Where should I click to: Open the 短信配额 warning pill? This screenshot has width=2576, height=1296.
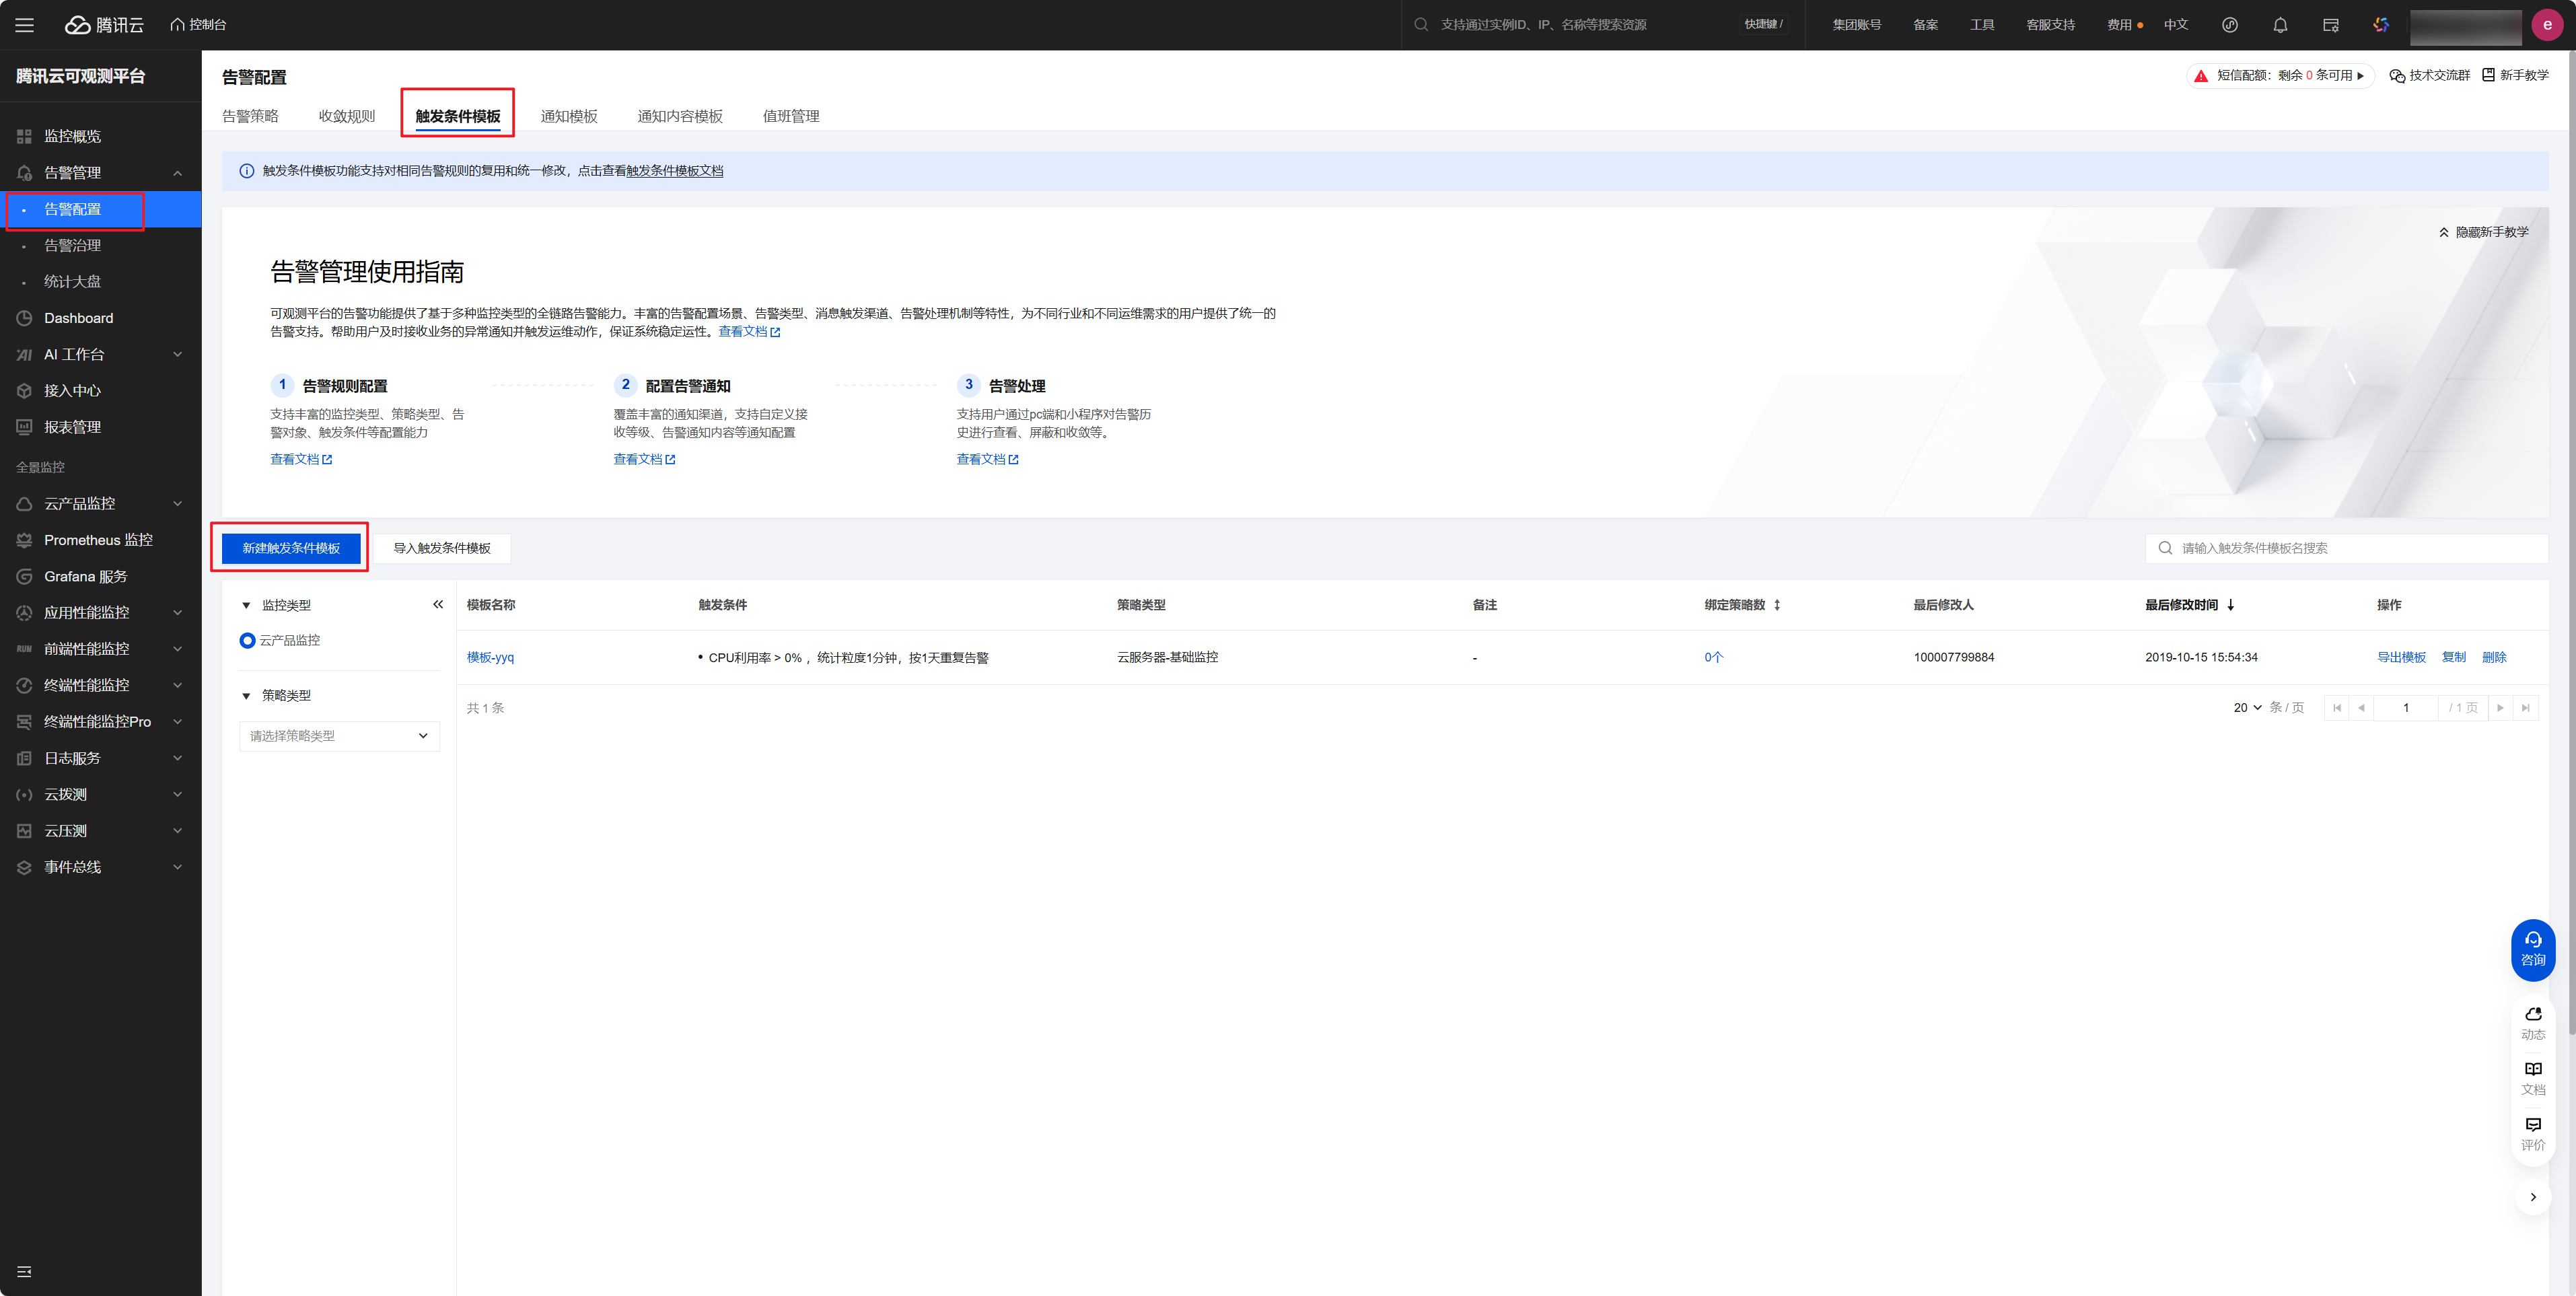[x=2279, y=76]
